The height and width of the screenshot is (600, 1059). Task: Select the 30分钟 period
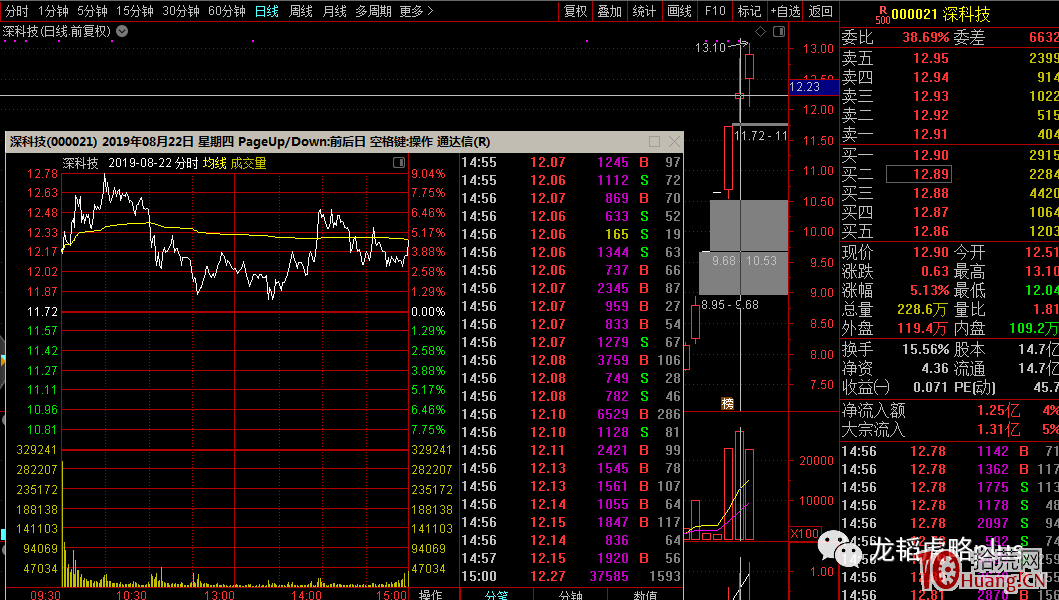[180, 11]
